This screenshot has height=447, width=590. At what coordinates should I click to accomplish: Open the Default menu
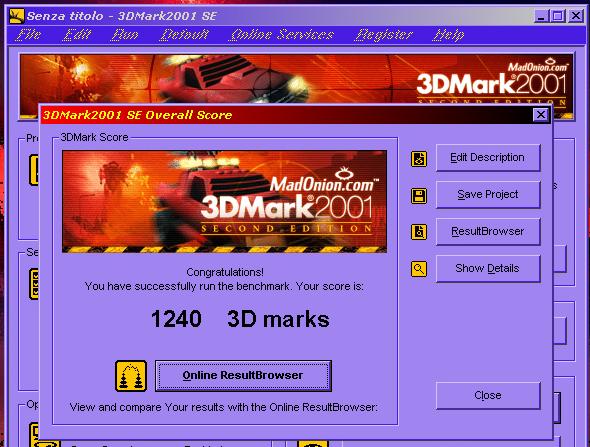click(184, 35)
